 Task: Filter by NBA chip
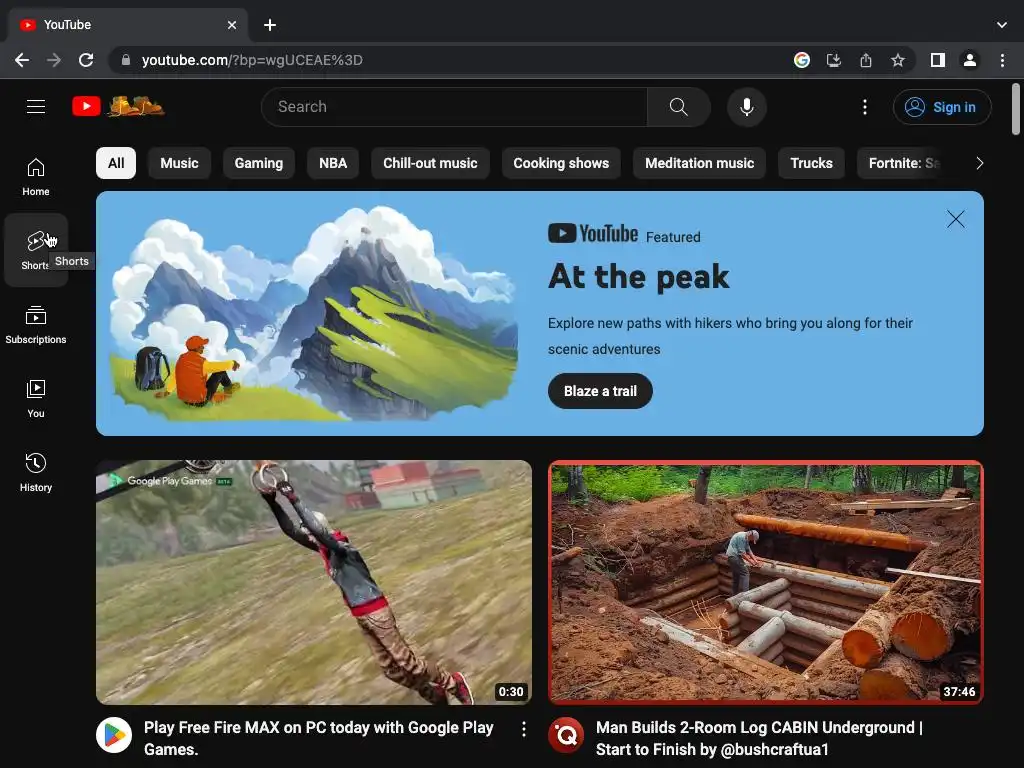(333, 163)
